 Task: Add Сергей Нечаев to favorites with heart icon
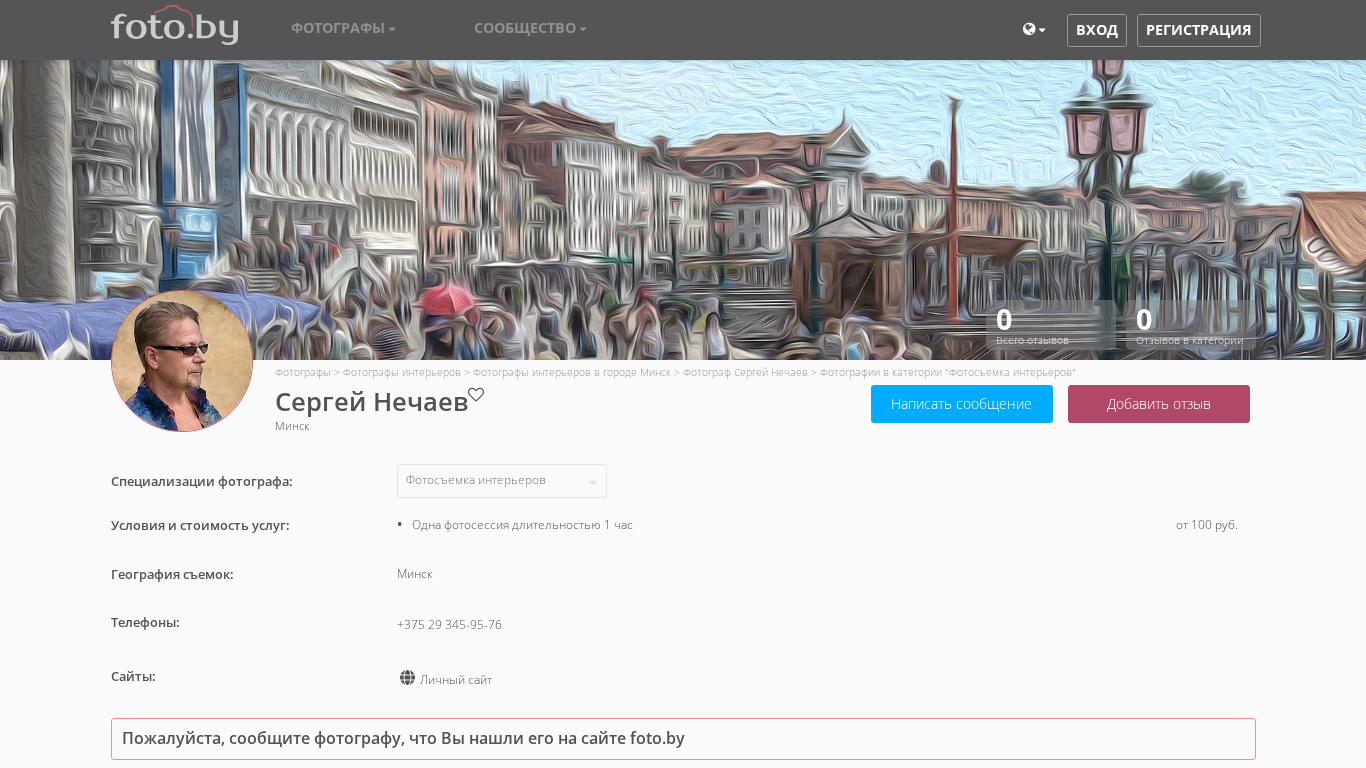[x=476, y=395]
